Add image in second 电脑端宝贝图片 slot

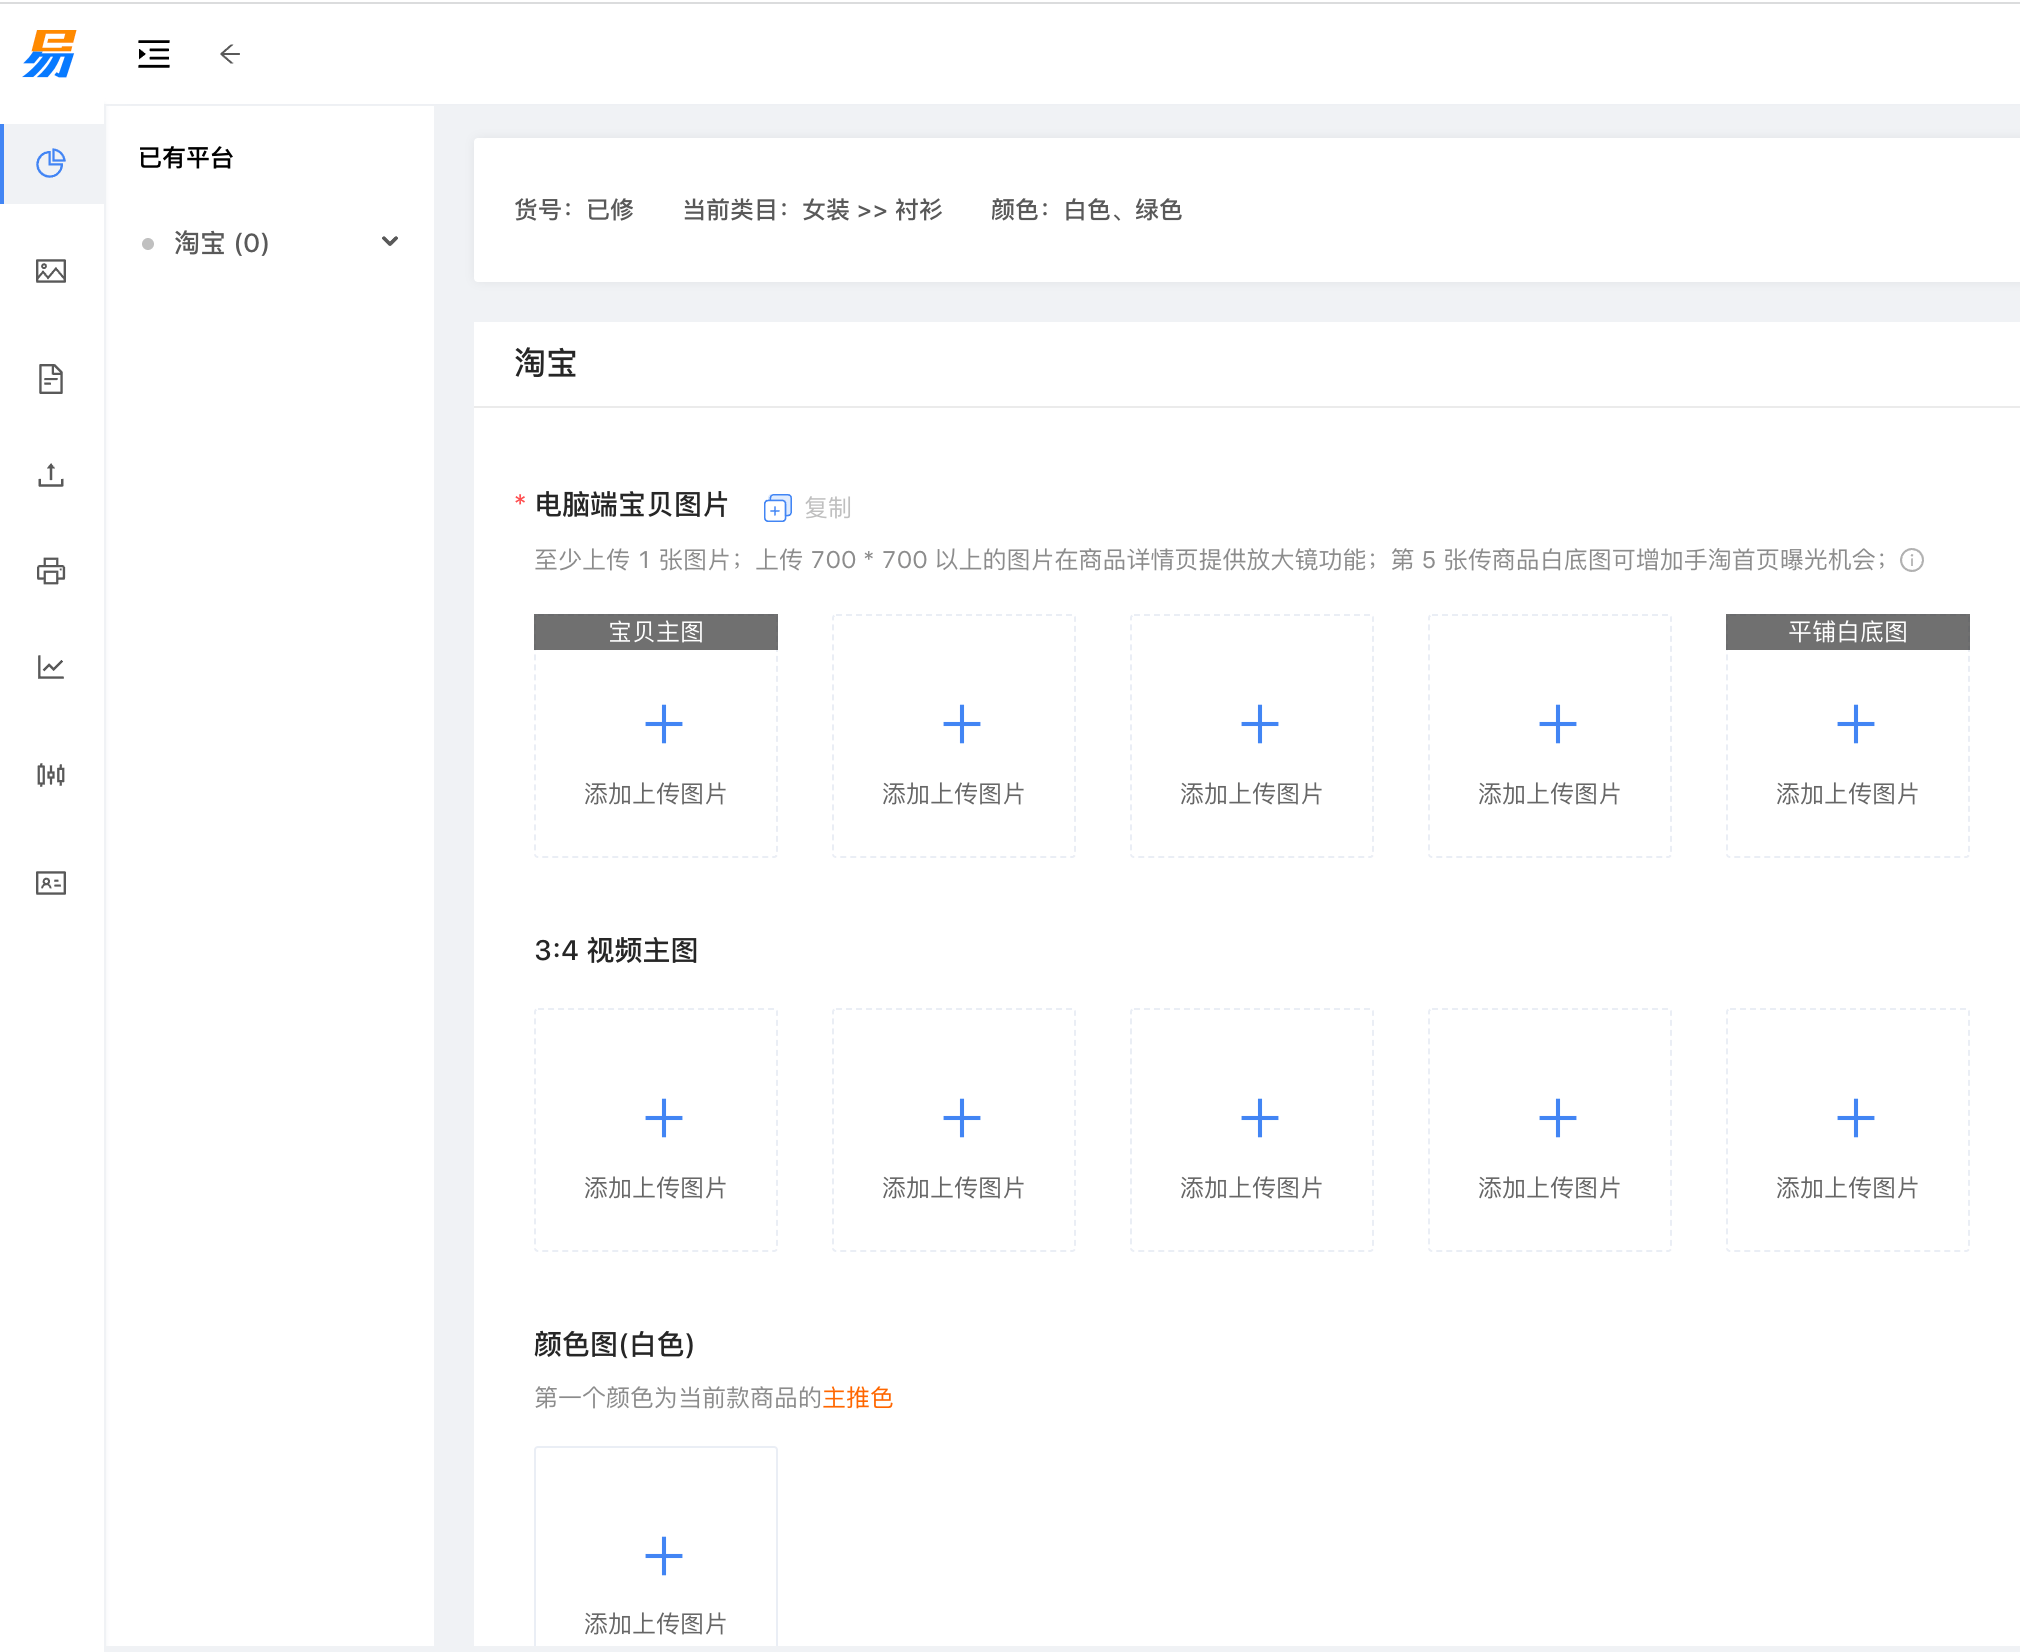[x=954, y=736]
